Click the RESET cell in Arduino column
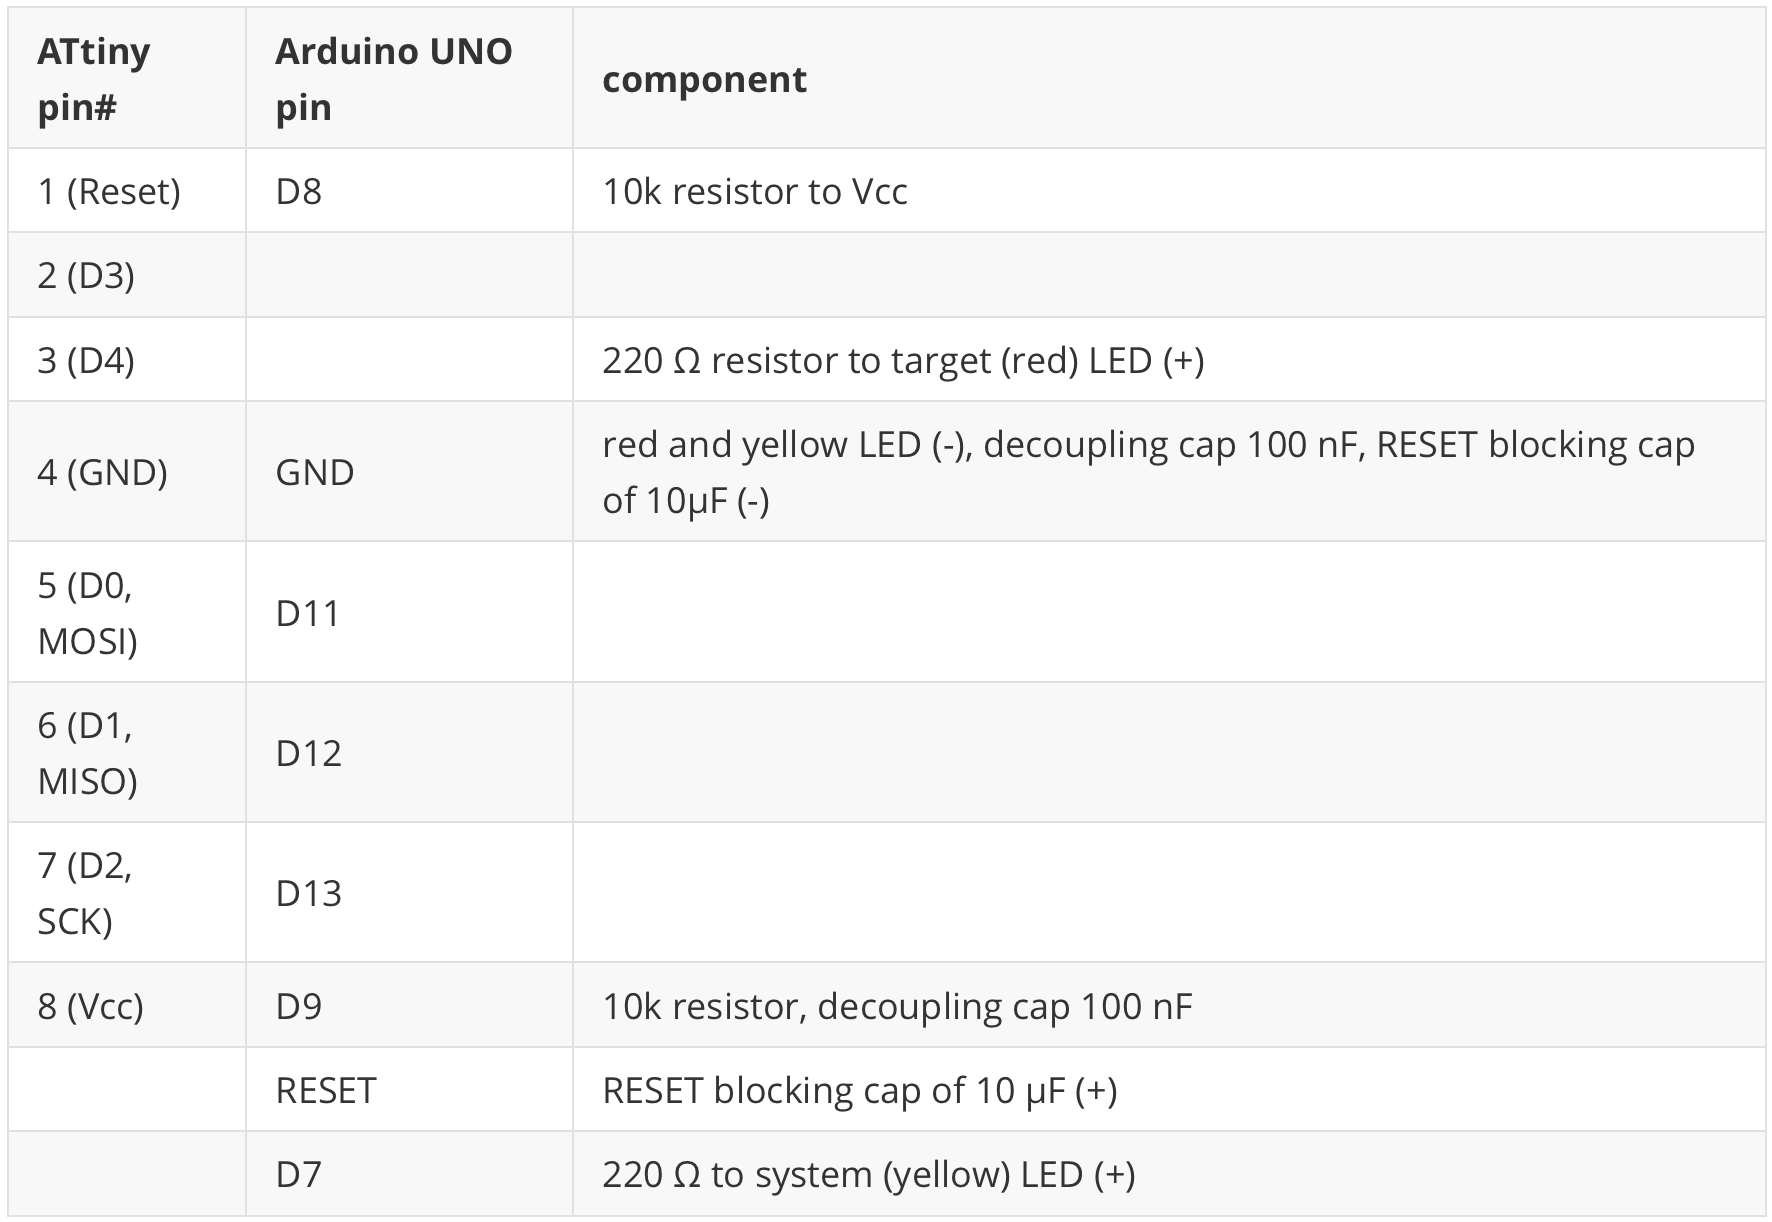 tap(326, 1089)
